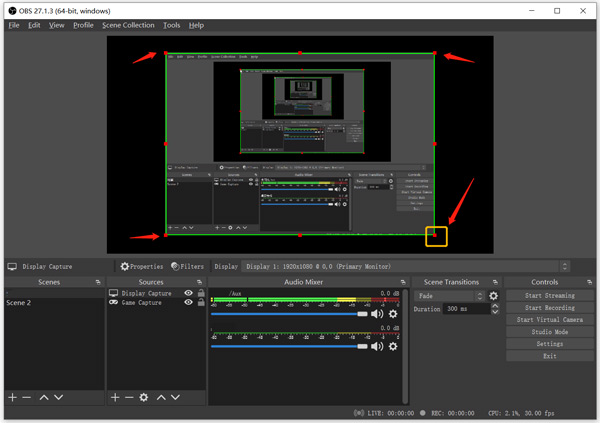This screenshot has width=600, height=423.
Task: Decrease transition duration with down arrow
Action: point(495,312)
